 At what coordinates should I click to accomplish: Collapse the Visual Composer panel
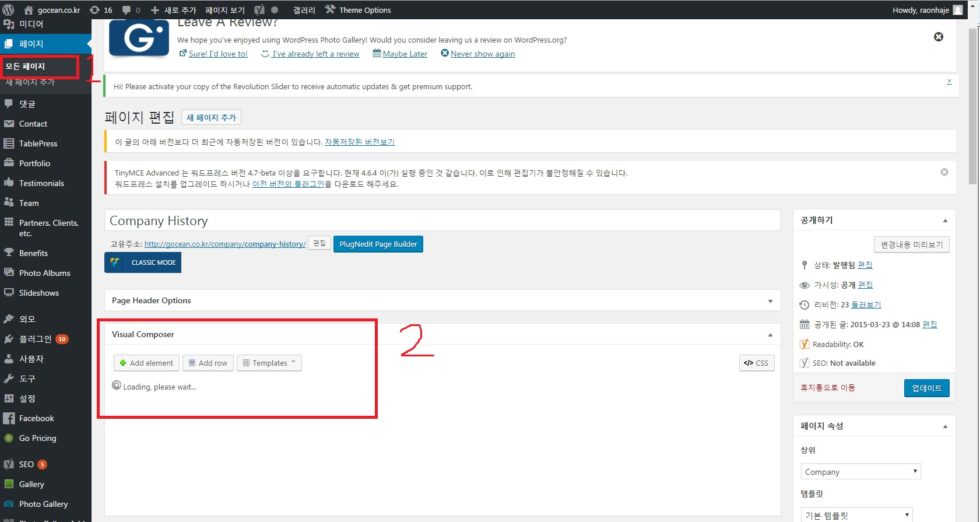[x=770, y=335]
